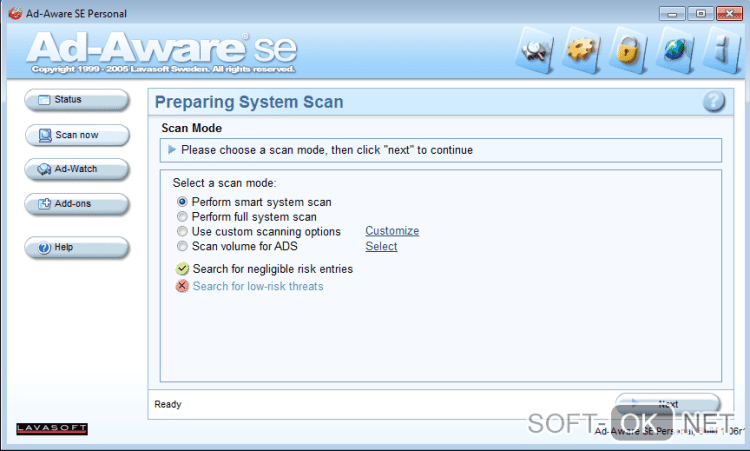Open the Select link for ADS volume
The image size is (750, 451).
pyautogui.click(x=381, y=246)
